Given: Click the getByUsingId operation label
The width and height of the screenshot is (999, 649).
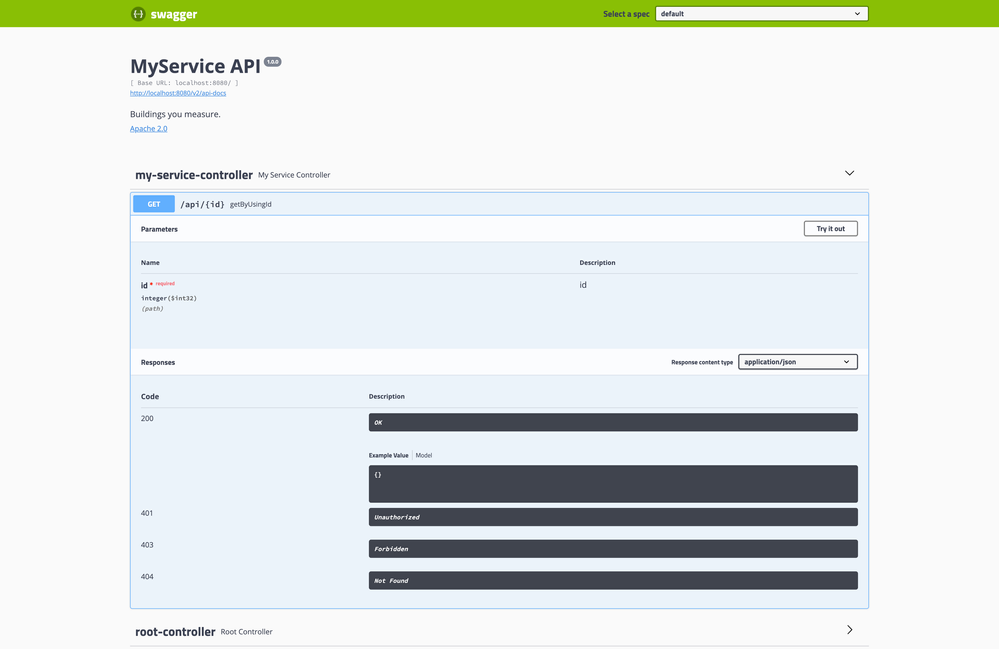Looking at the screenshot, I should [250, 204].
